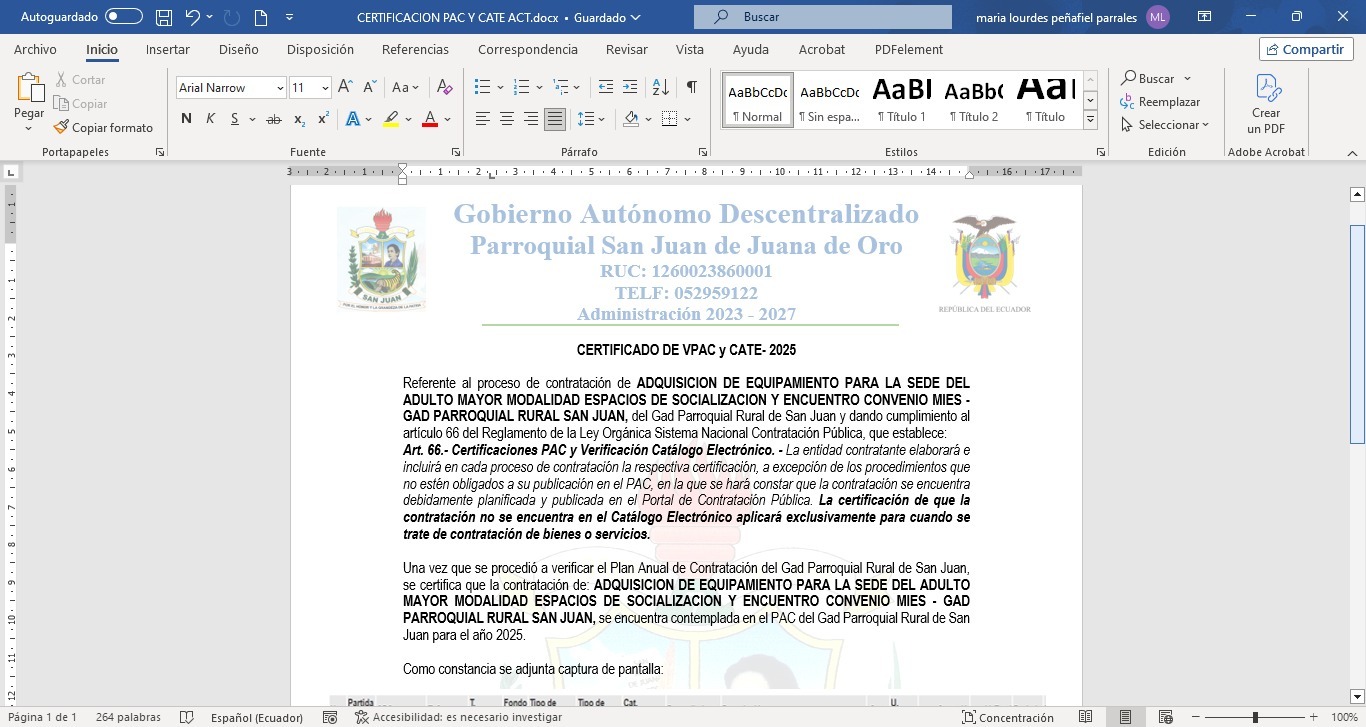
Task: Toggle paragraph marks display (¶)
Action: click(691, 88)
